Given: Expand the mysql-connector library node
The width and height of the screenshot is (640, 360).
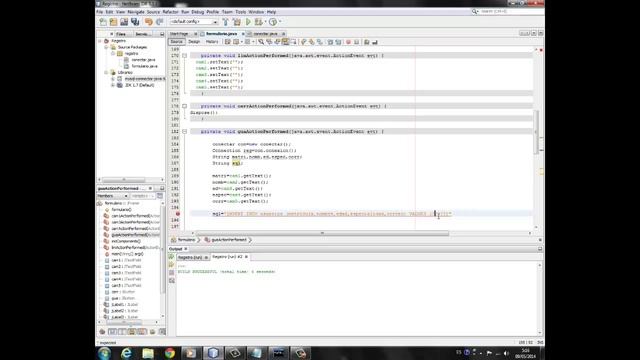Looking at the screenshot, I should pos(113,79).
